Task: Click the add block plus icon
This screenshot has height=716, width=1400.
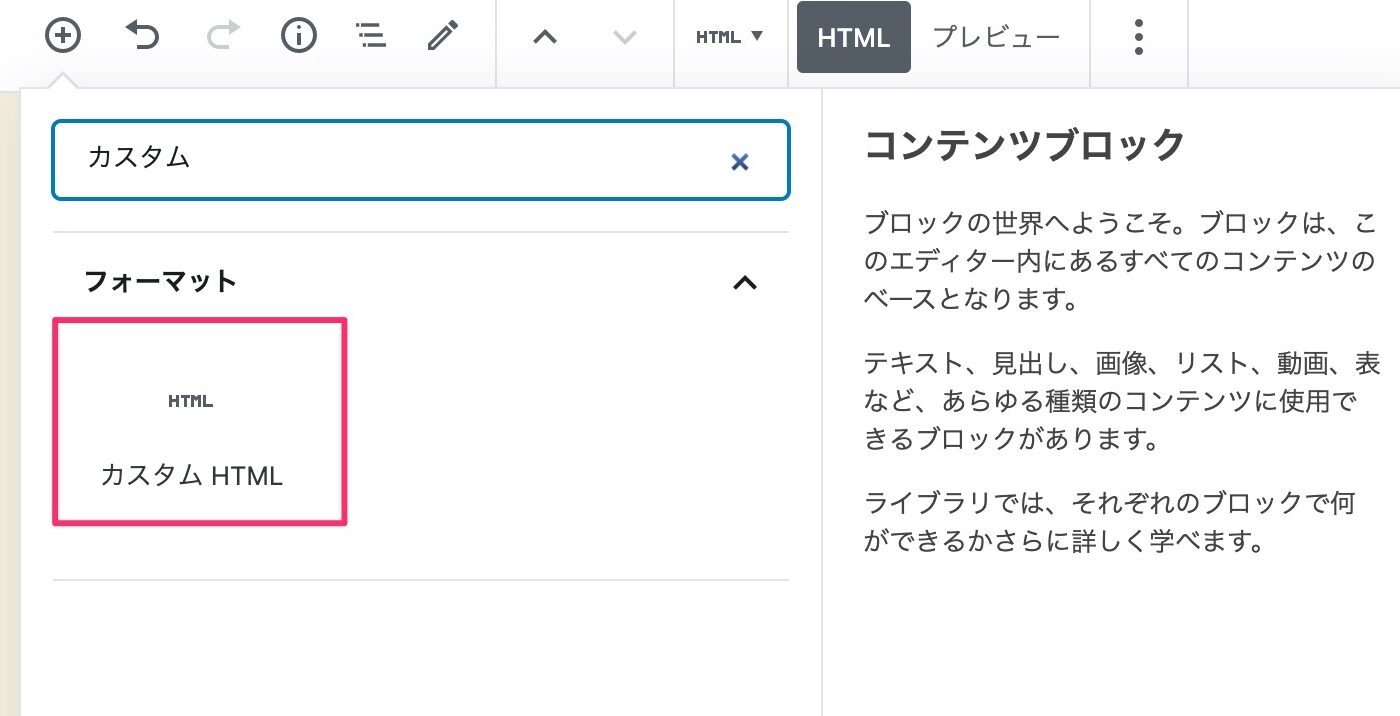Action: click(63, 37)
